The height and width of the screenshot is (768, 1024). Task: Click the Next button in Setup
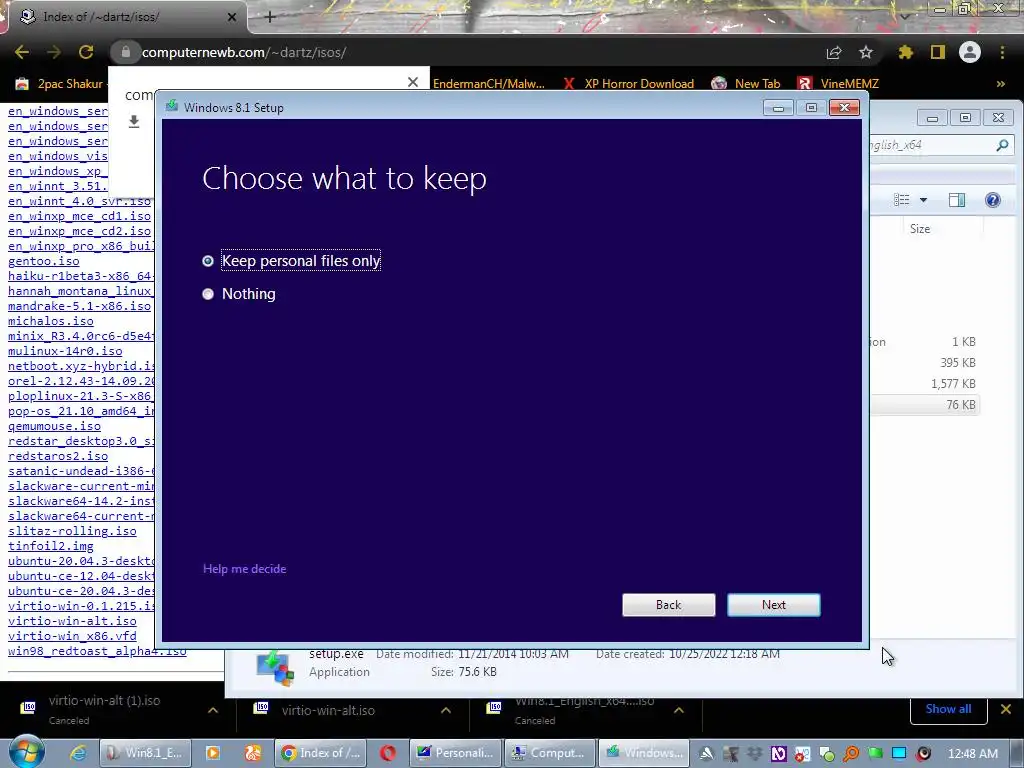click(774, 605)
